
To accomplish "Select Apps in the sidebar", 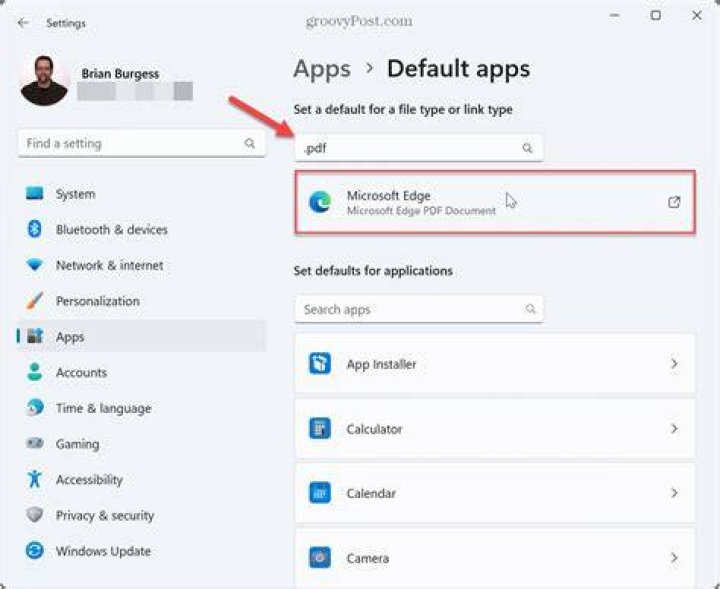I will 141,337.
